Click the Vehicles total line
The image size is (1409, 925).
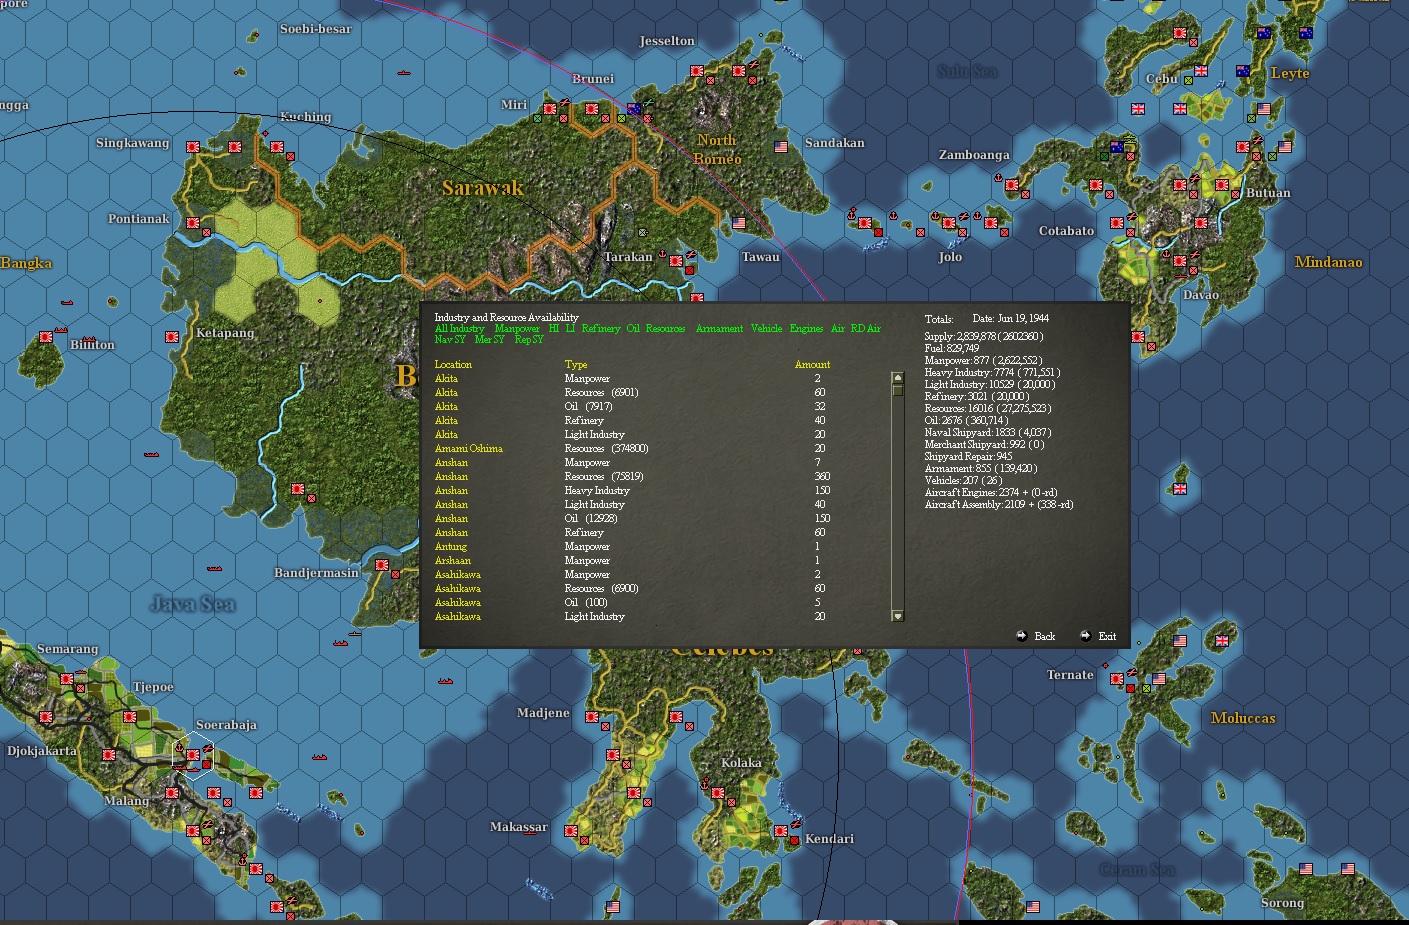coord(963,480)
